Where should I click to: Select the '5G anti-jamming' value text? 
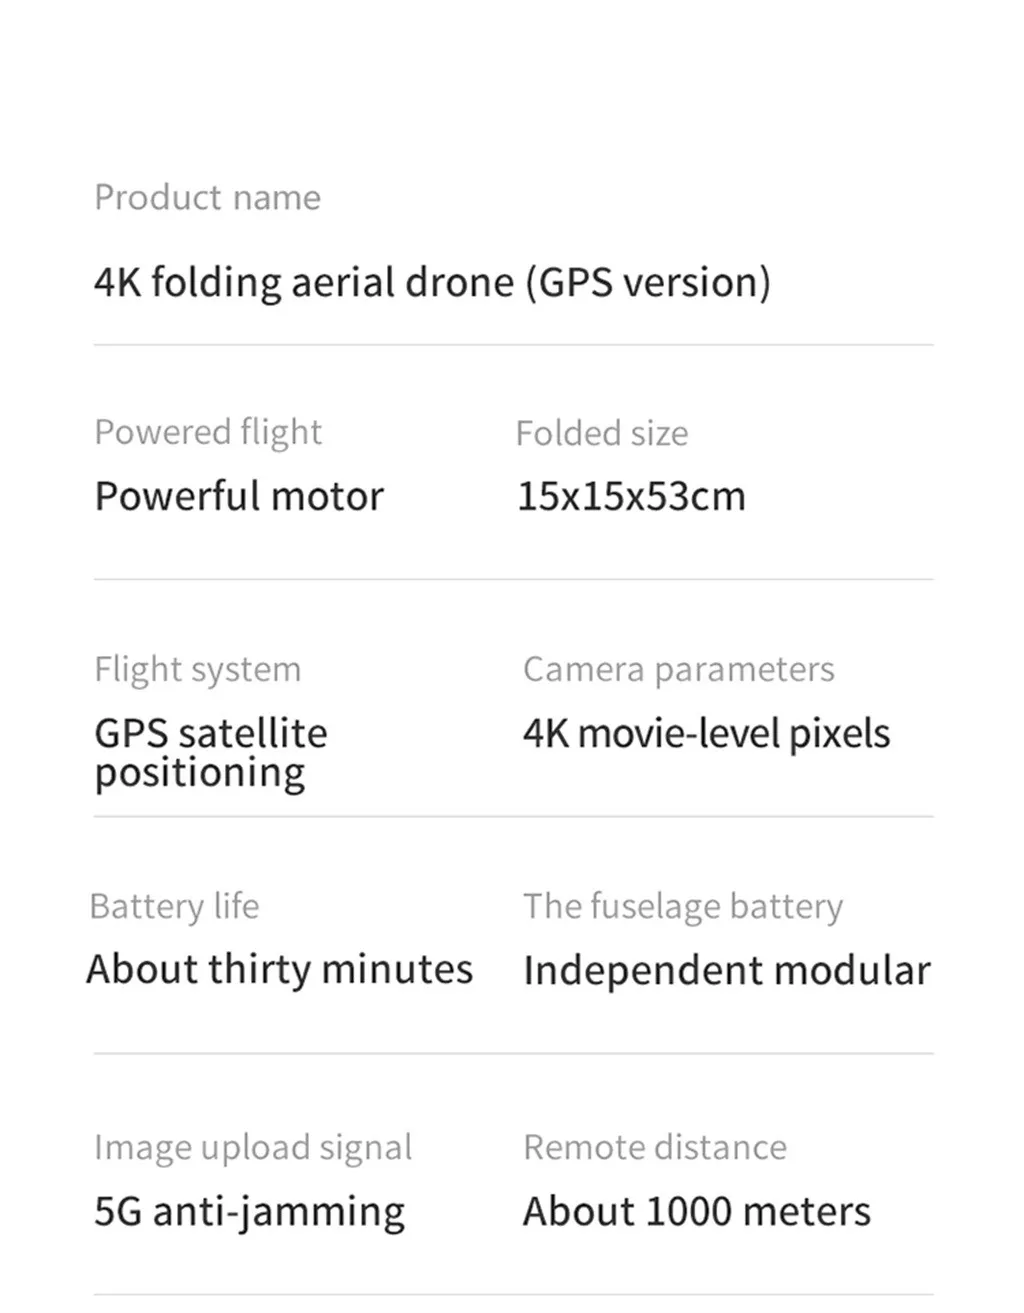[249, 1211]
